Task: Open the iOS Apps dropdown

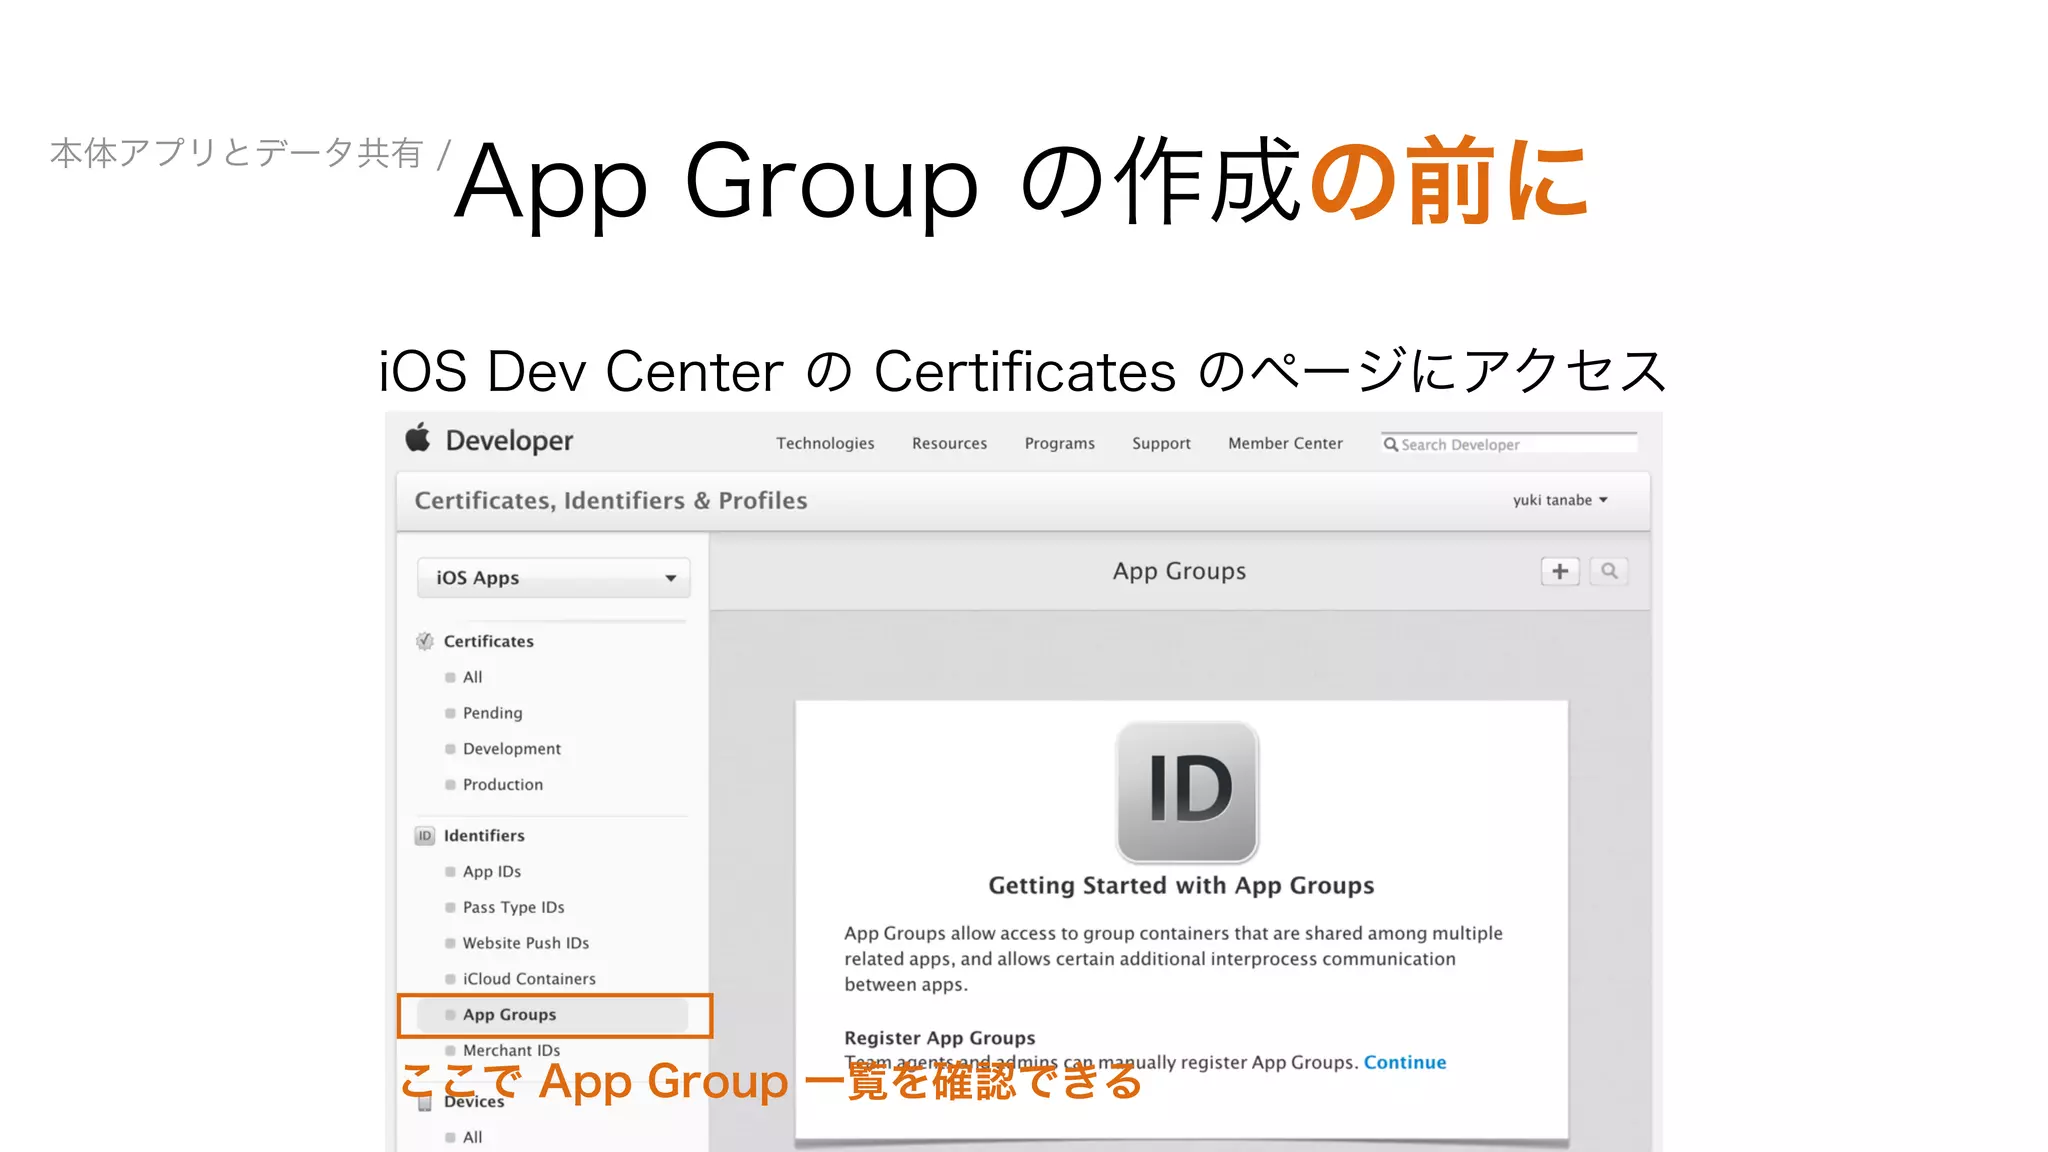Action: [x=554, y=578]
